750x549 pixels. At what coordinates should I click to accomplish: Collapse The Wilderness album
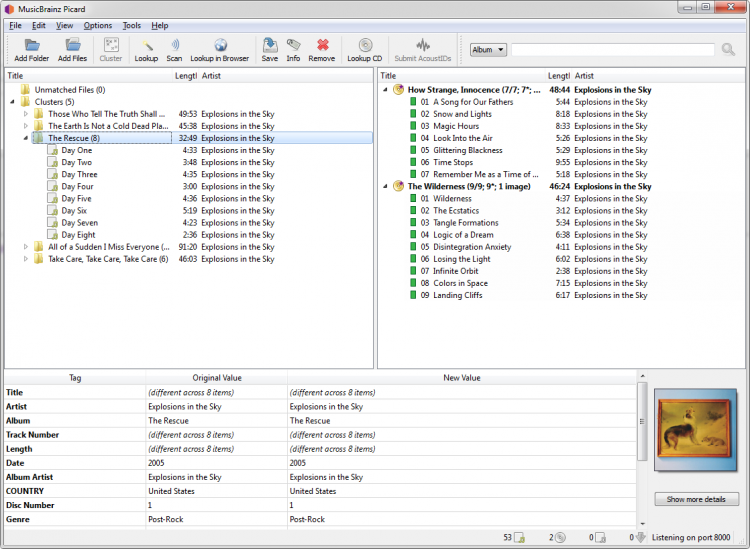coord(385,186)
